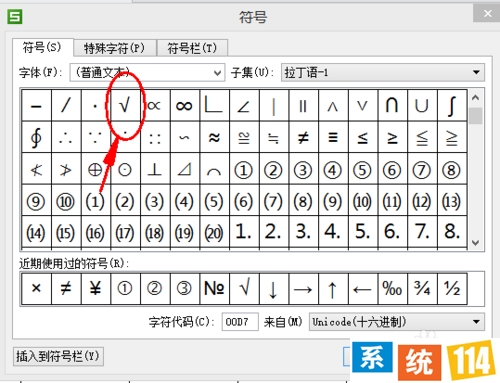Open the 字体(F) font dropdown
Image resolution: width=500 pixels, height=383 pixels.
(147, 72)
